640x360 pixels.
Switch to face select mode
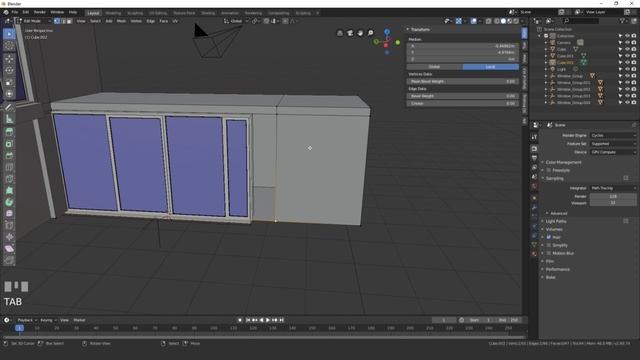click(x=69, y=21)
